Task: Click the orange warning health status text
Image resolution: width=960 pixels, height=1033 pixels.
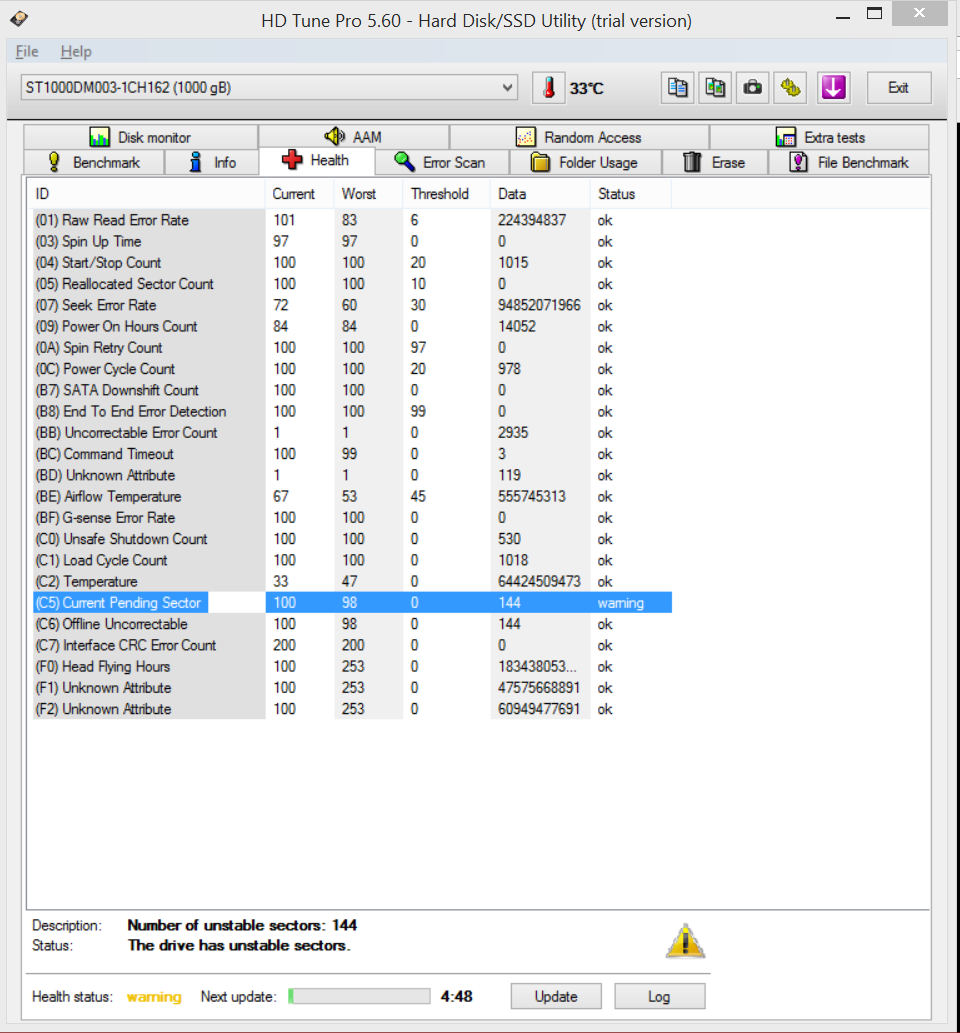Action: 154,997
